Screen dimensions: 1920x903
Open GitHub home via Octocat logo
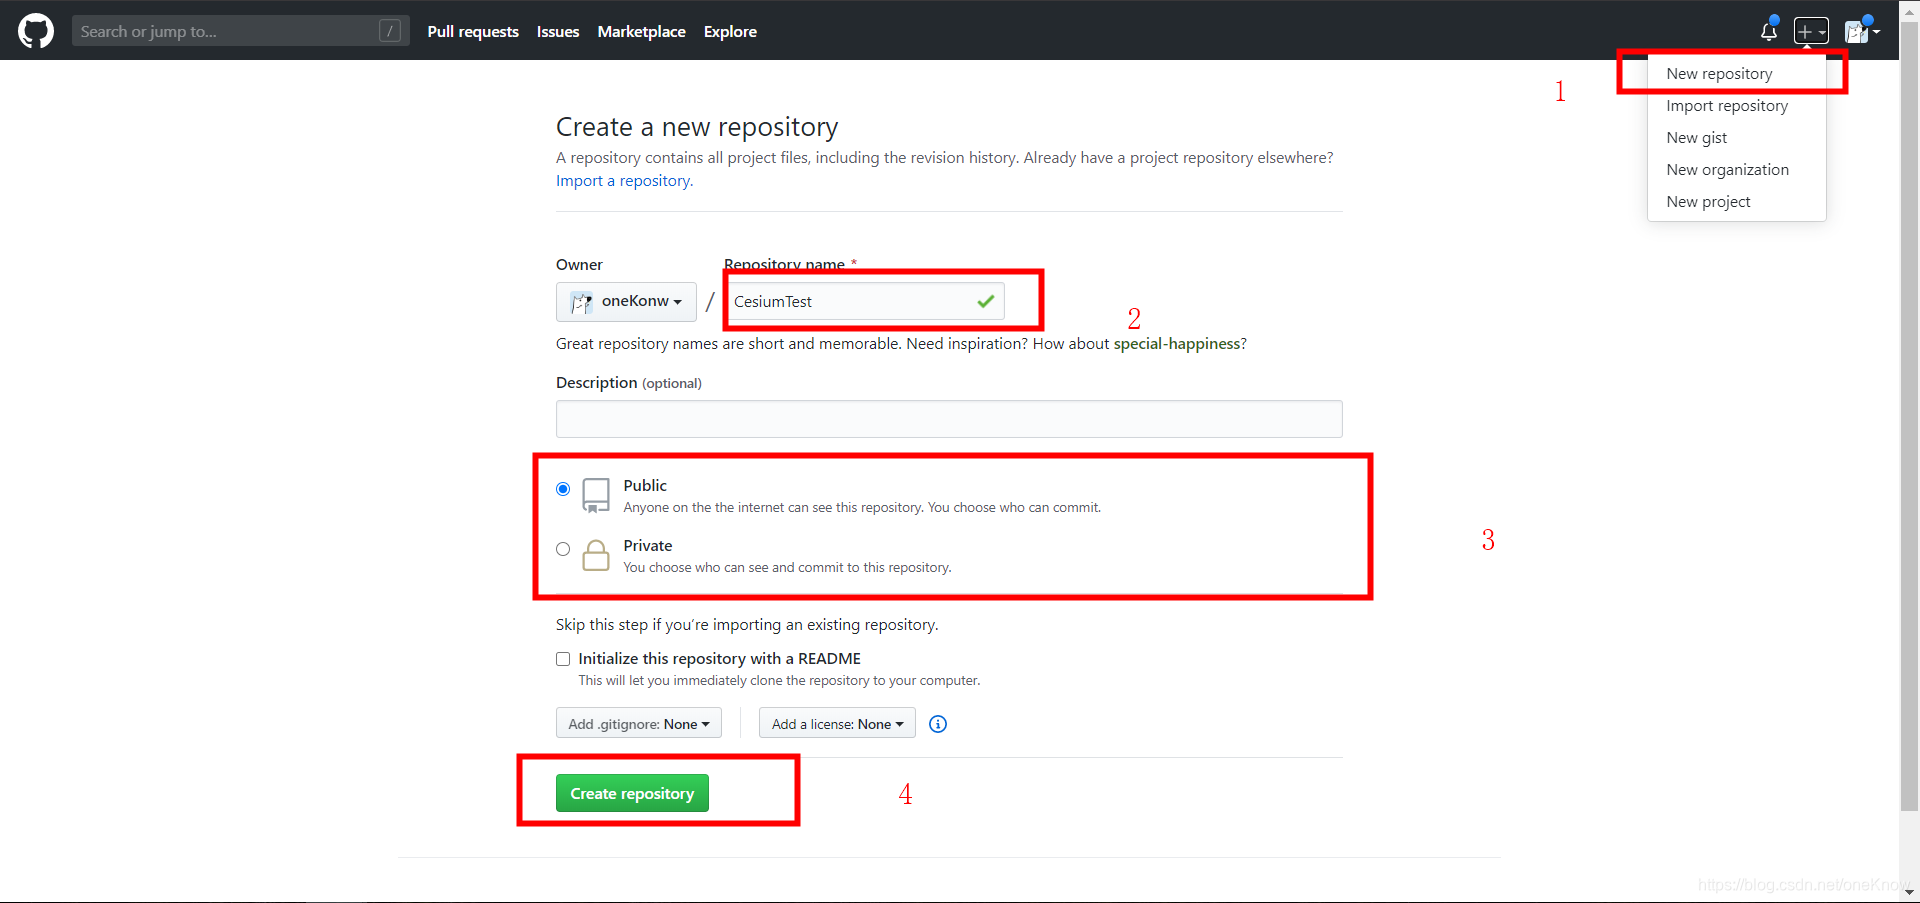pos(36,31)
